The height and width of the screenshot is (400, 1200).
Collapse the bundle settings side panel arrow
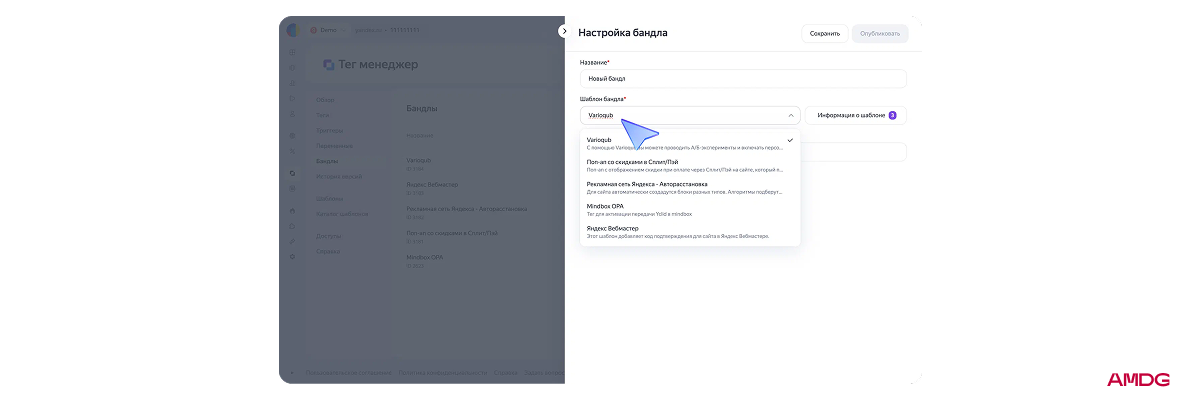pos(563,31)
